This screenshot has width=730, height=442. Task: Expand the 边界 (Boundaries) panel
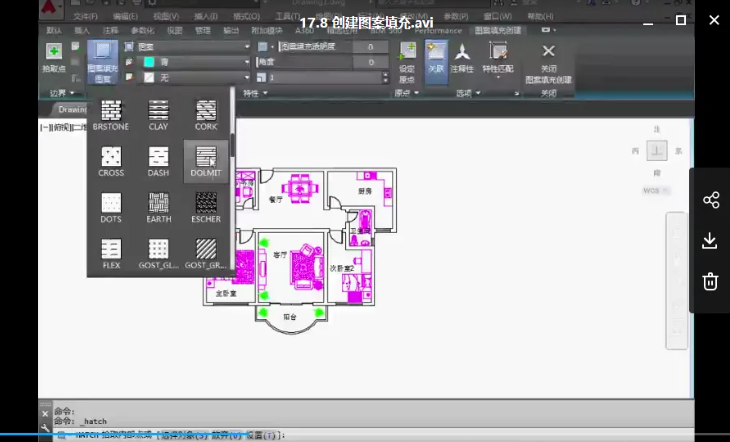62,93
